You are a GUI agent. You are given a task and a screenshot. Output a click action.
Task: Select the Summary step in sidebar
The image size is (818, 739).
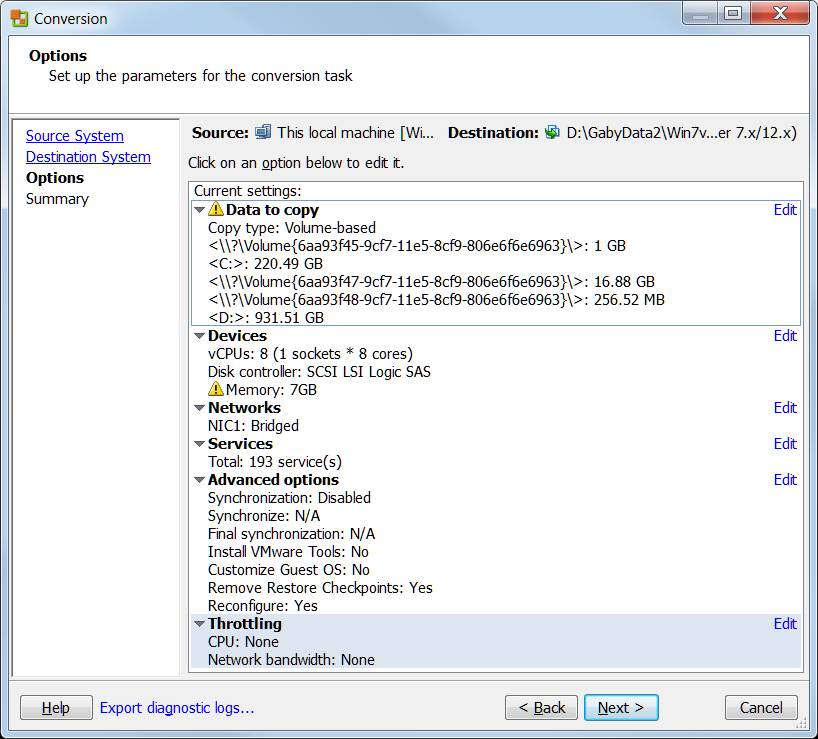[x=57, y=199]
